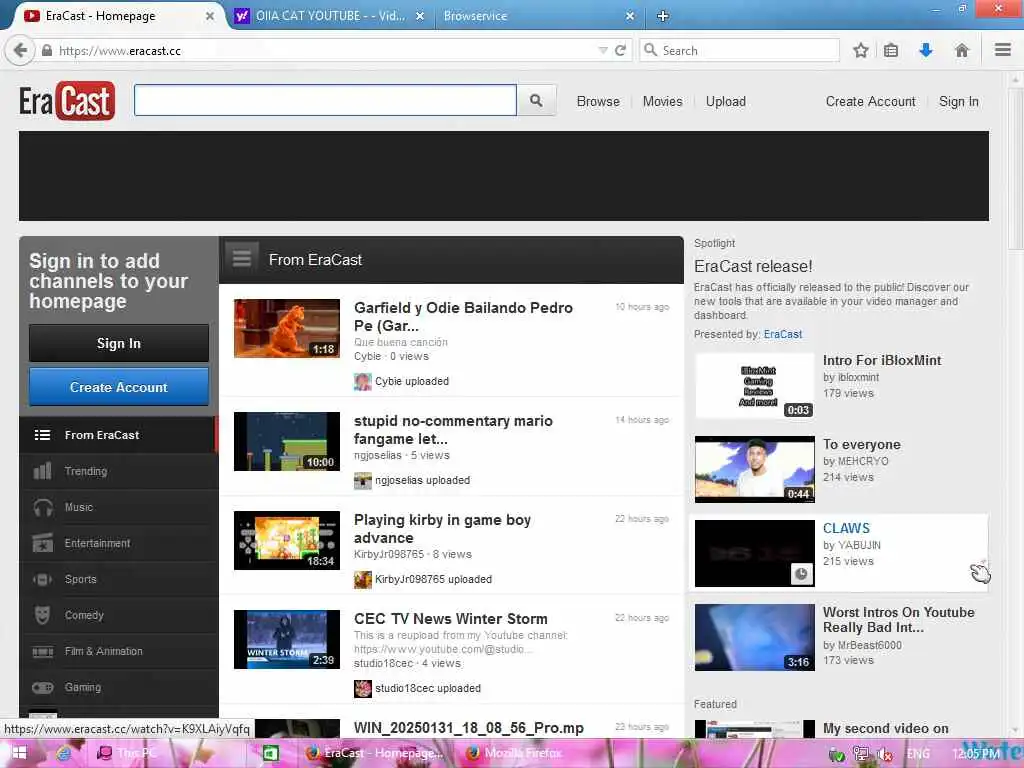Viewport: 1024px width, 768px height.
Task: Go to Firefox home page icon
Action: pyautogui.click(x=961, y=50)
